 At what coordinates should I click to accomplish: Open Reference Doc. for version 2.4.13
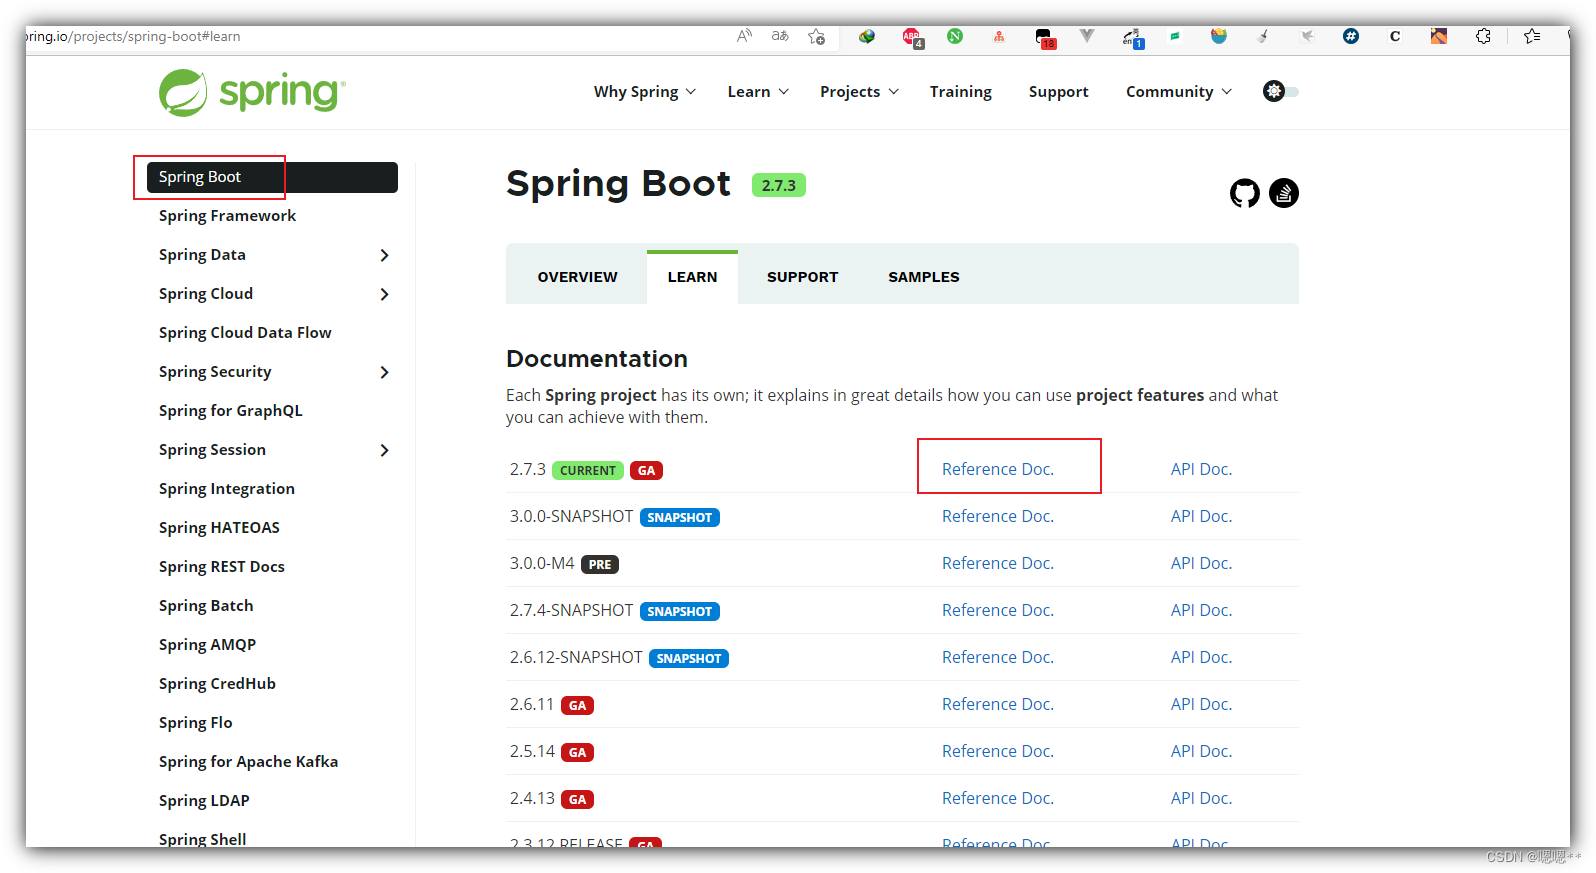point(997,798)
